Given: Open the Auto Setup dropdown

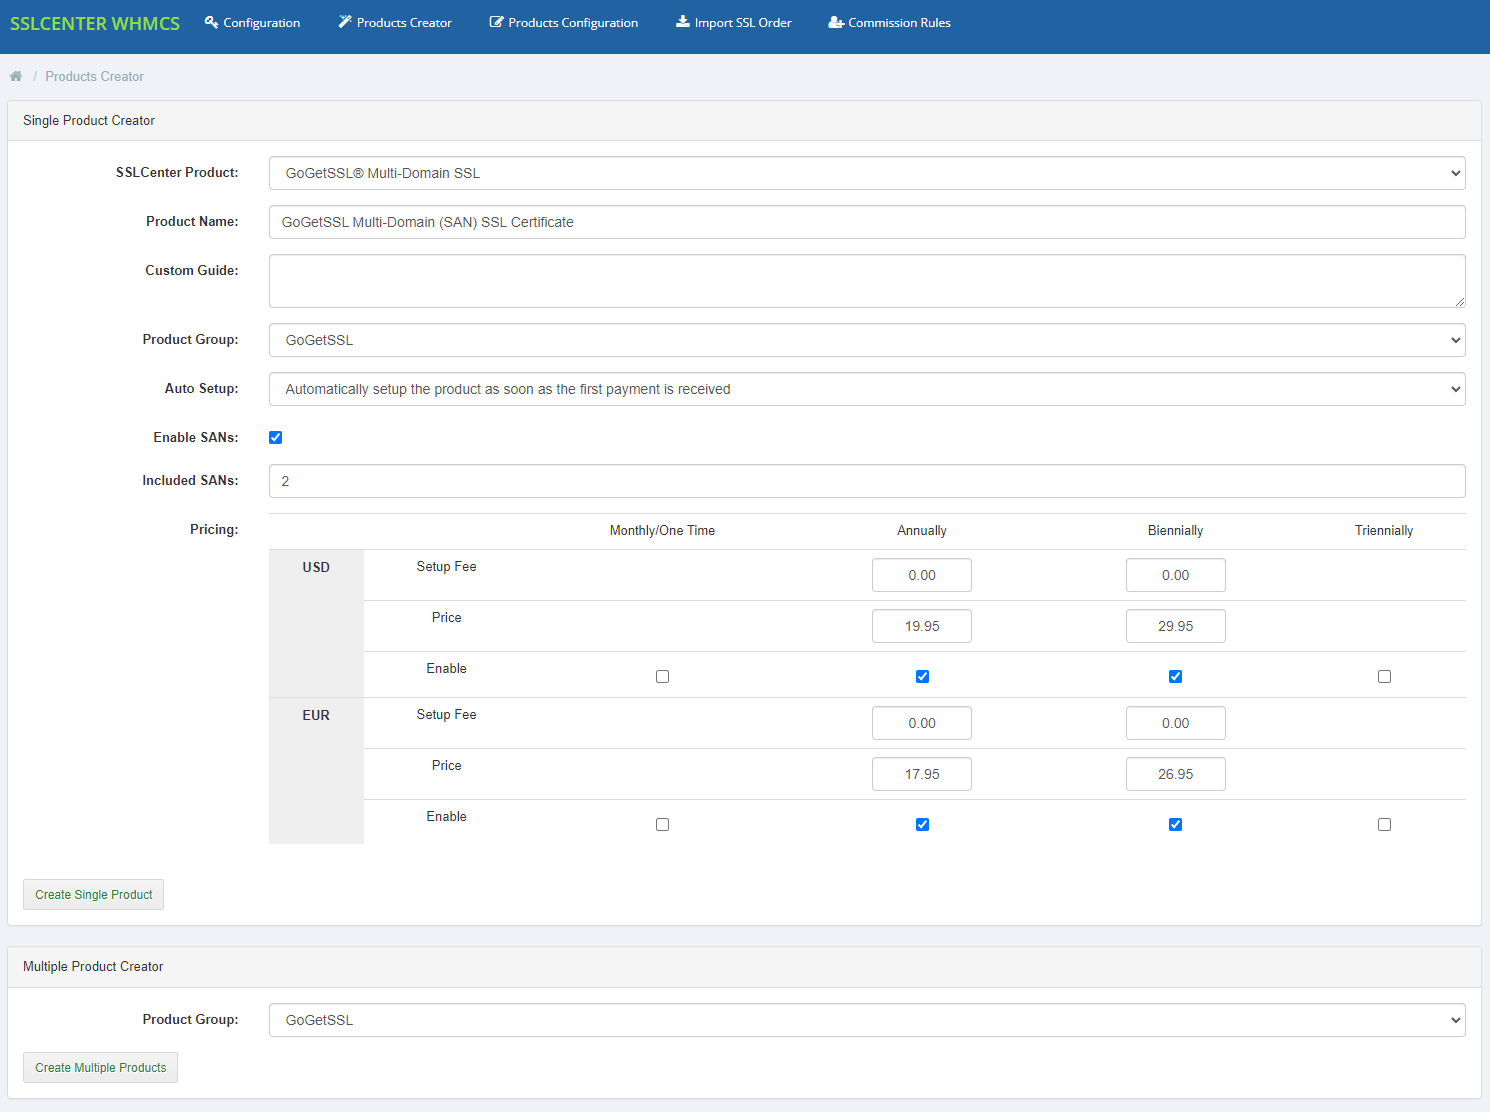Looking at the screenshot, I should point(867,389).
